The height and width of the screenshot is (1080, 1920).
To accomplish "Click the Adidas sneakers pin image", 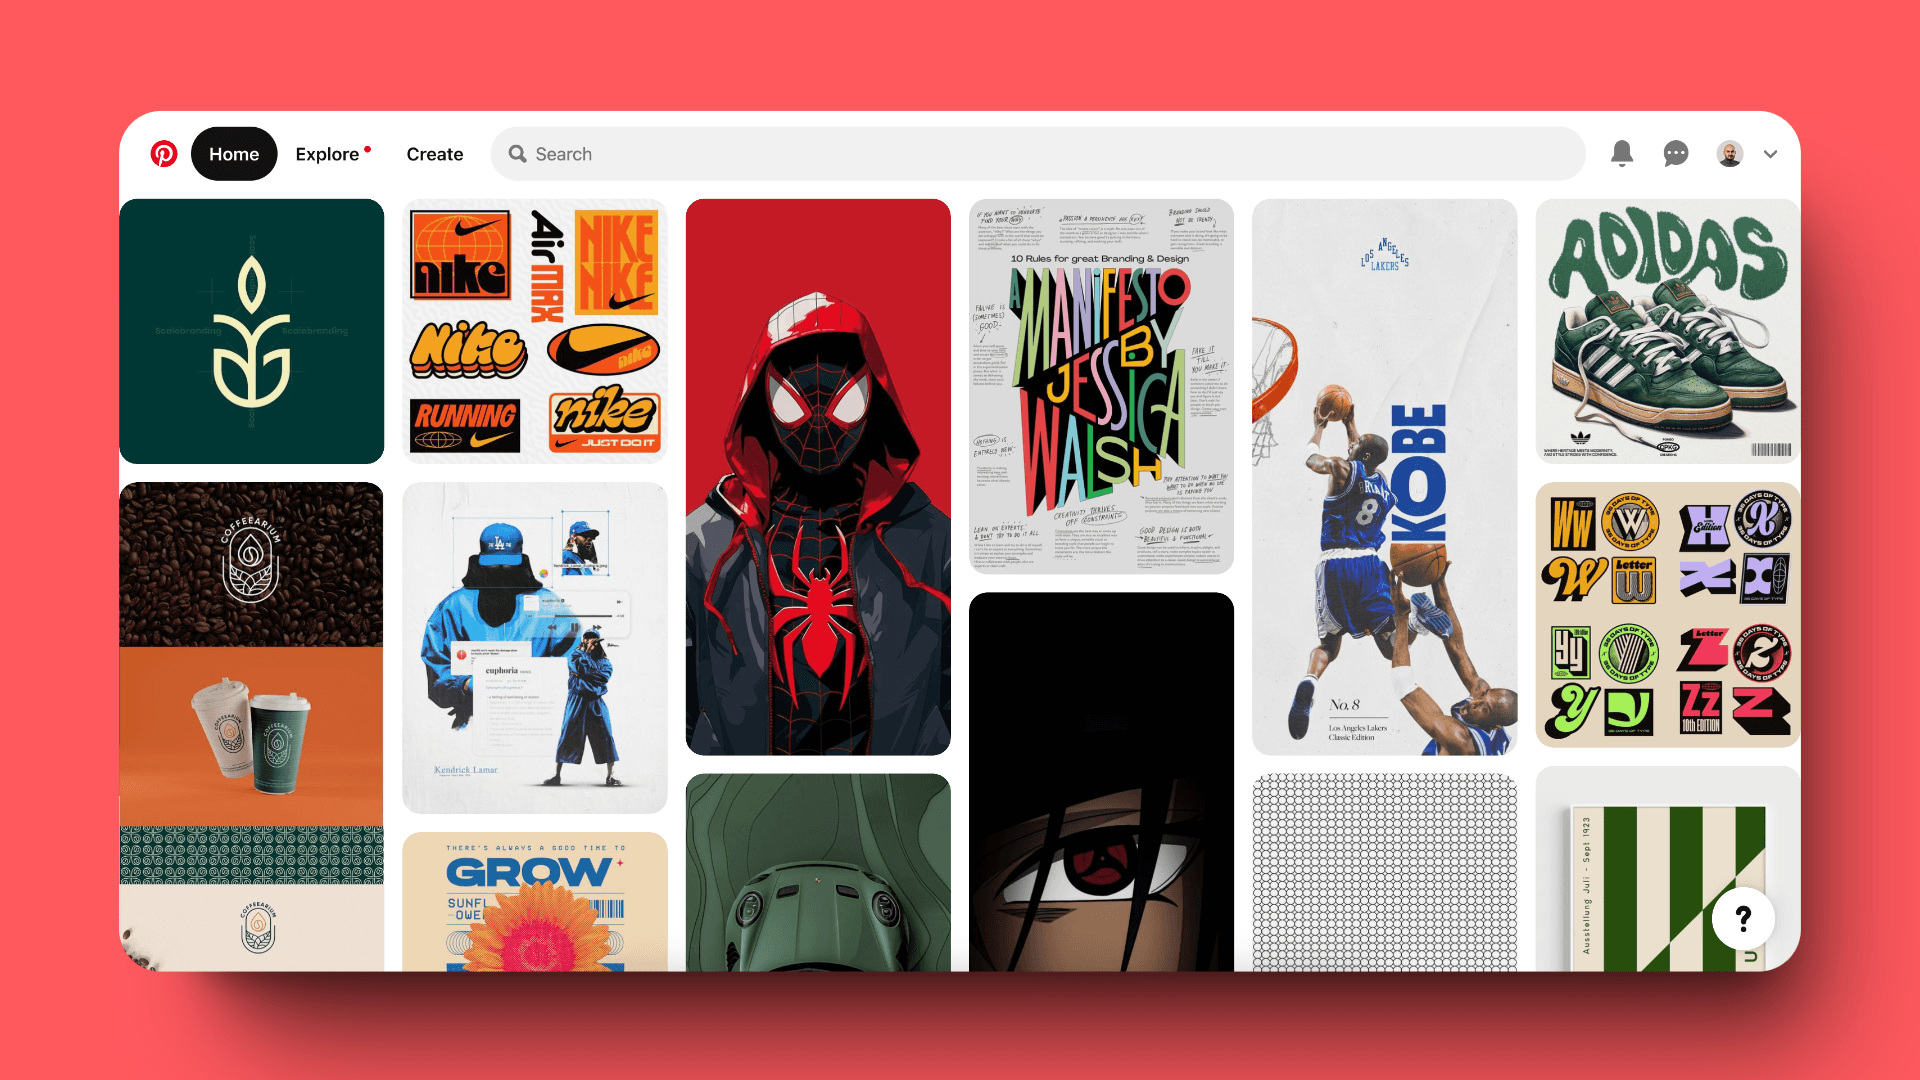I will tap(1669, 332).
